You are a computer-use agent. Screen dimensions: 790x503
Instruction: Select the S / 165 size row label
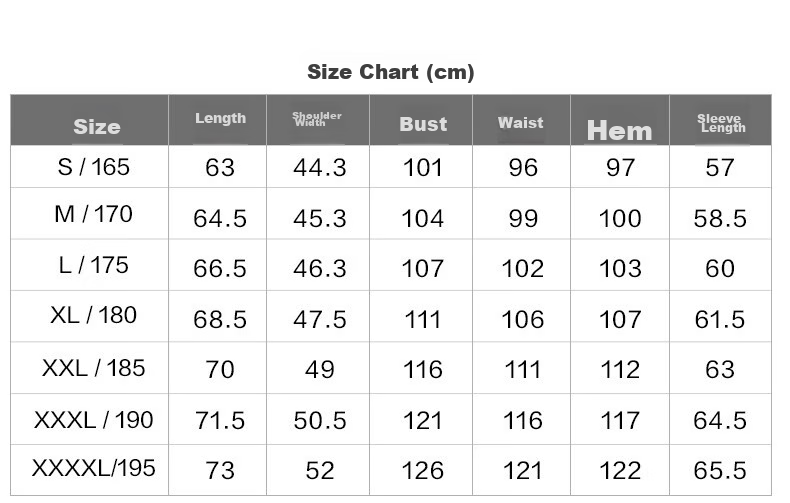point(94,167)
